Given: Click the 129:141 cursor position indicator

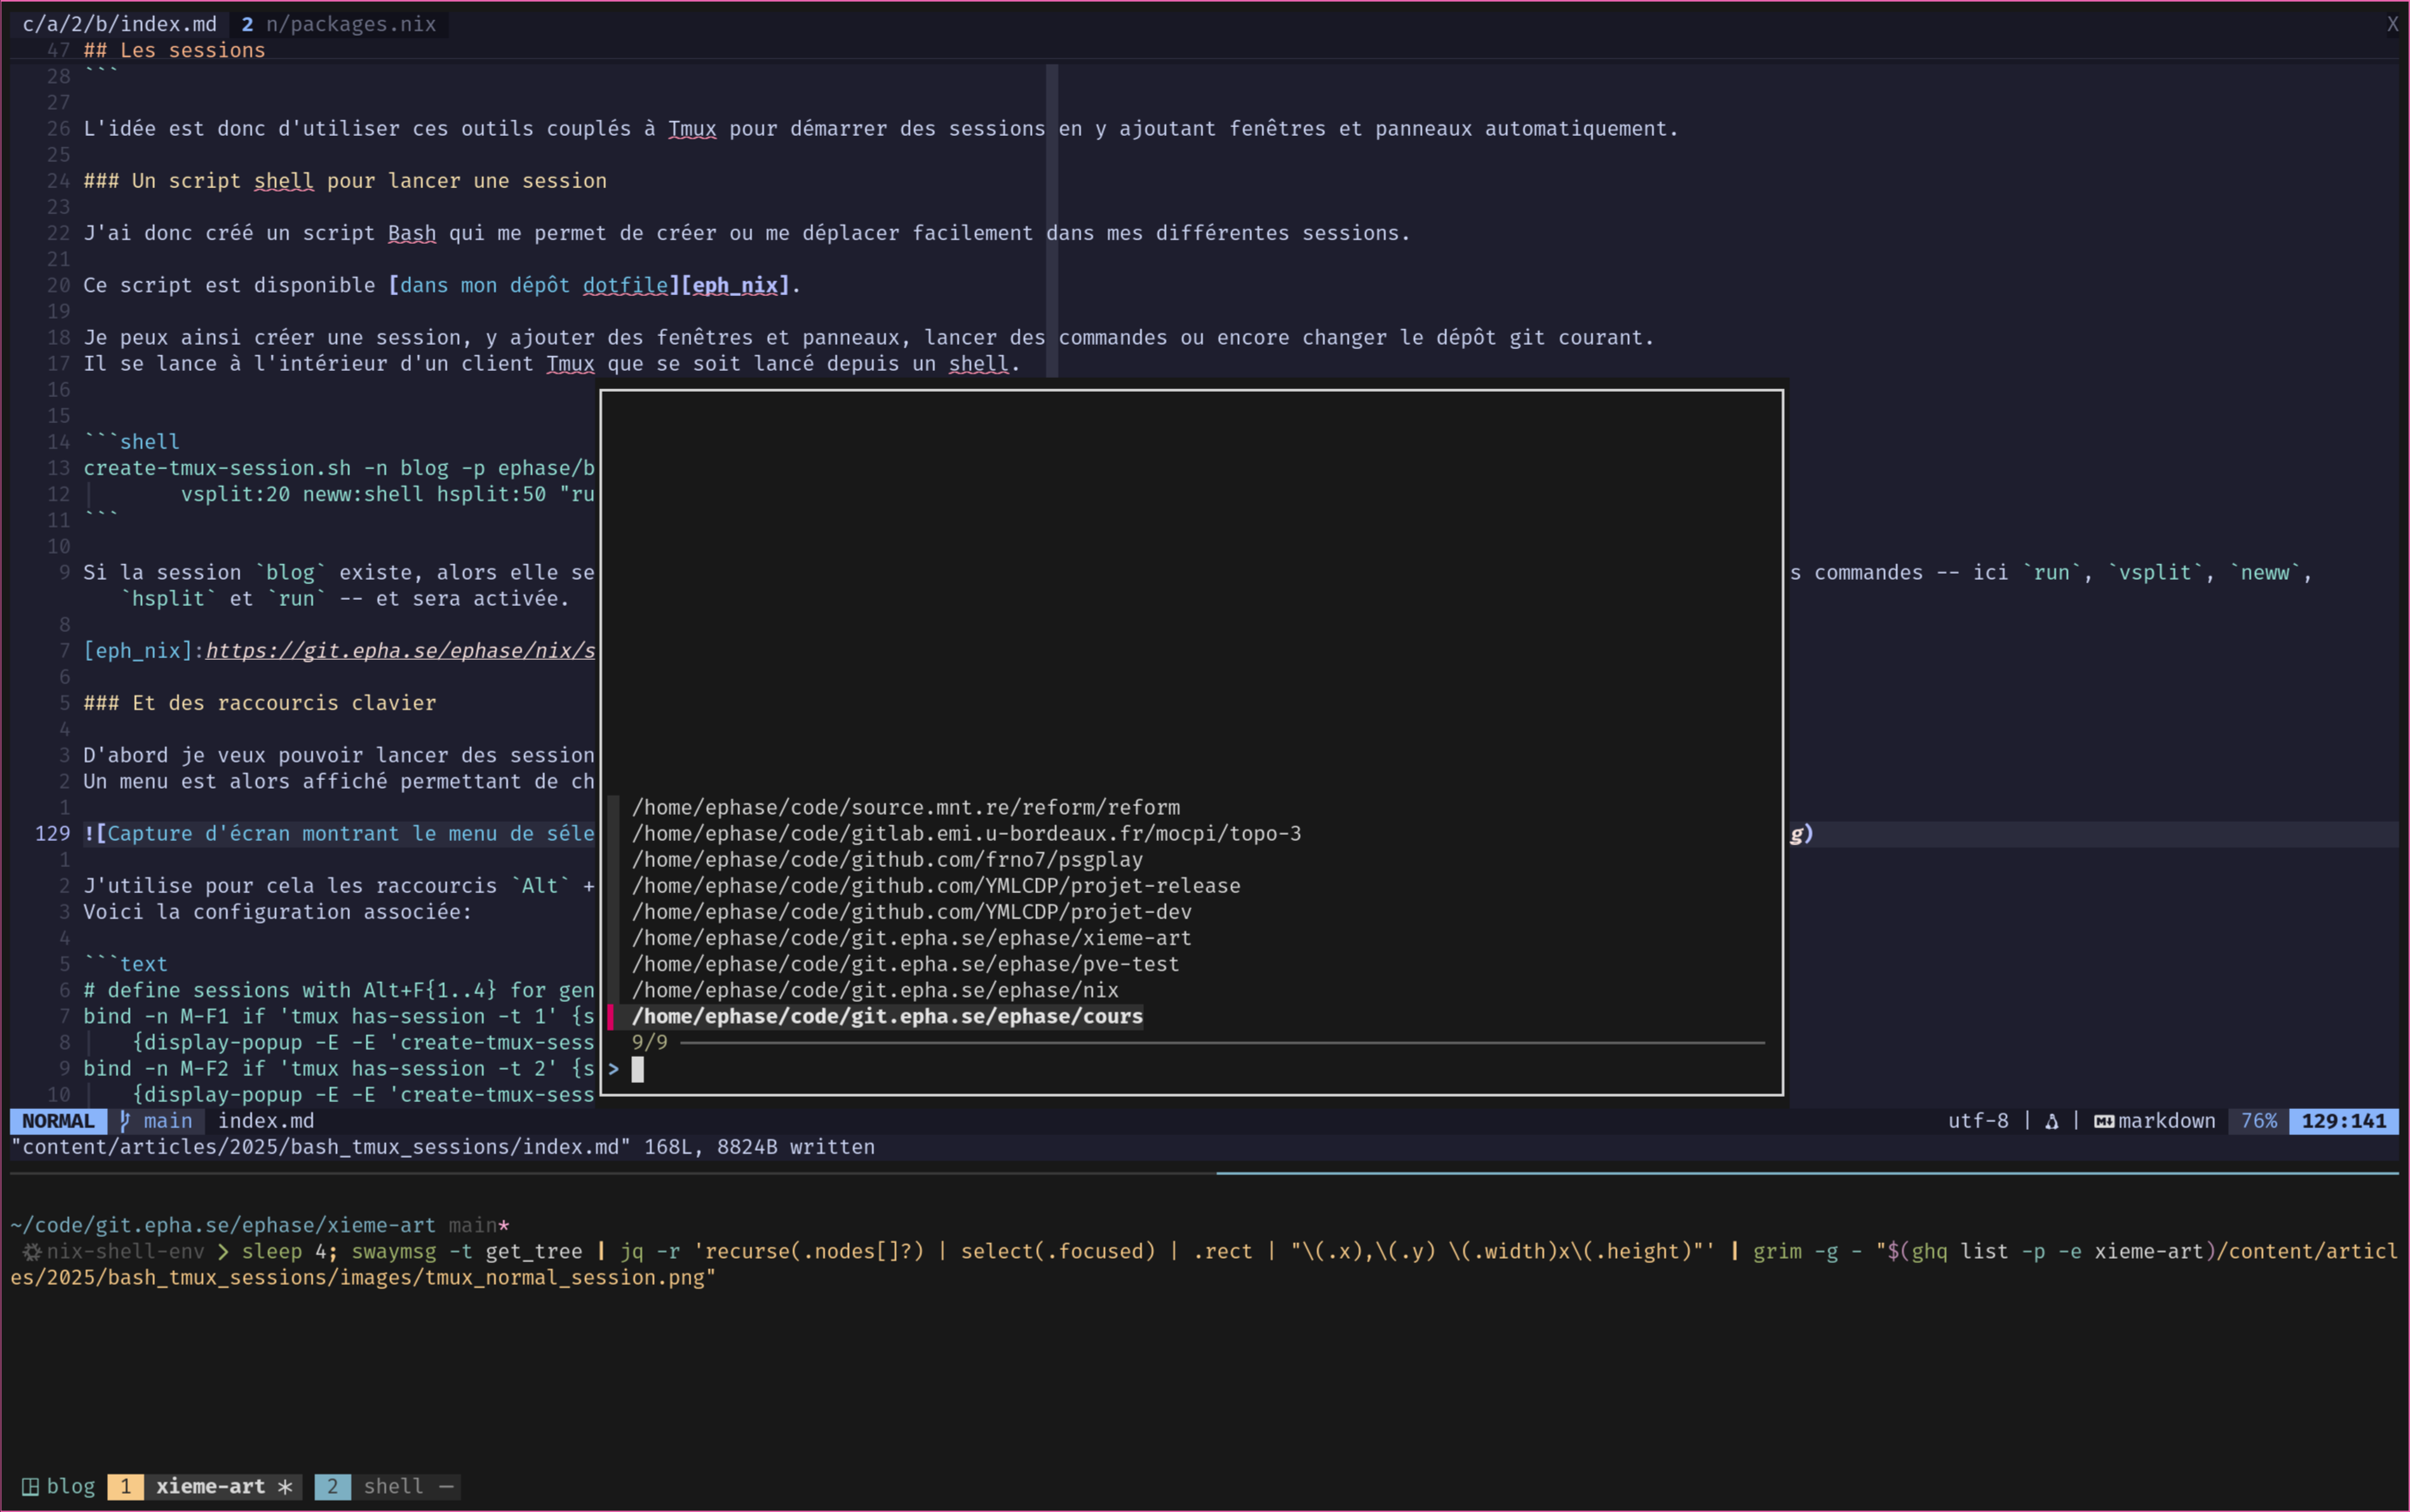Looking at the screenshot, I should tap(2344, 1121).
